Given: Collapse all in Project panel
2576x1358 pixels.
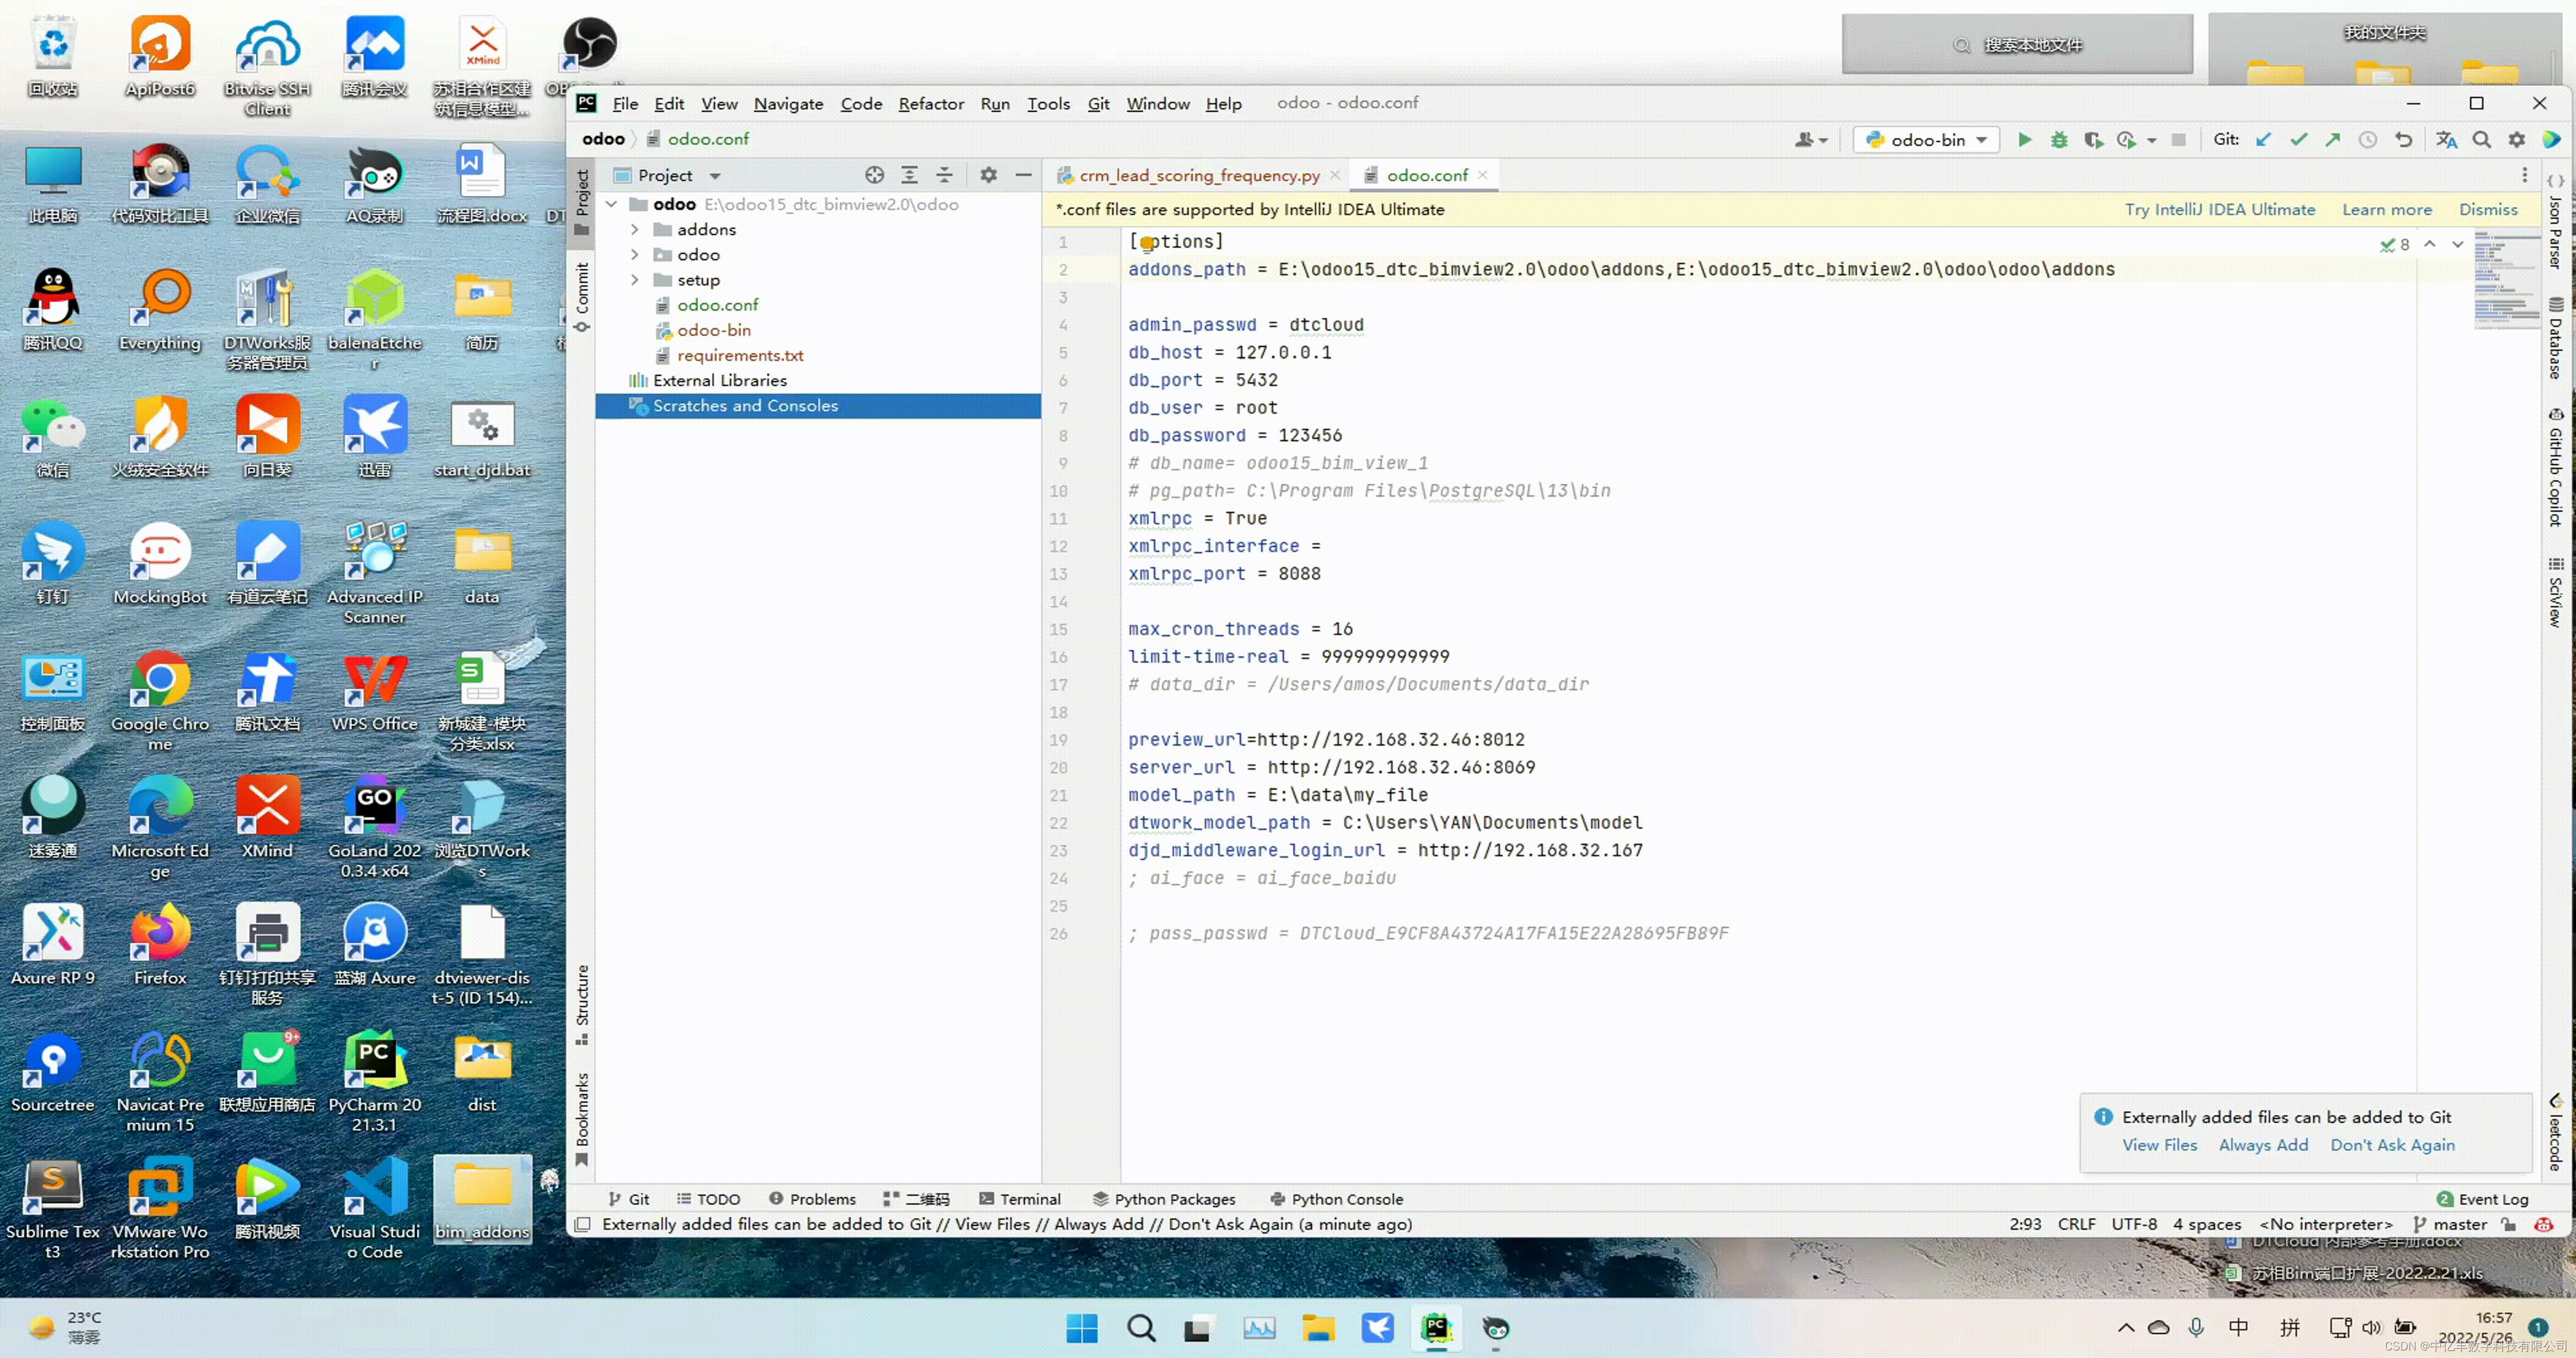Looking at the screenshot, I should coord(944,175).
